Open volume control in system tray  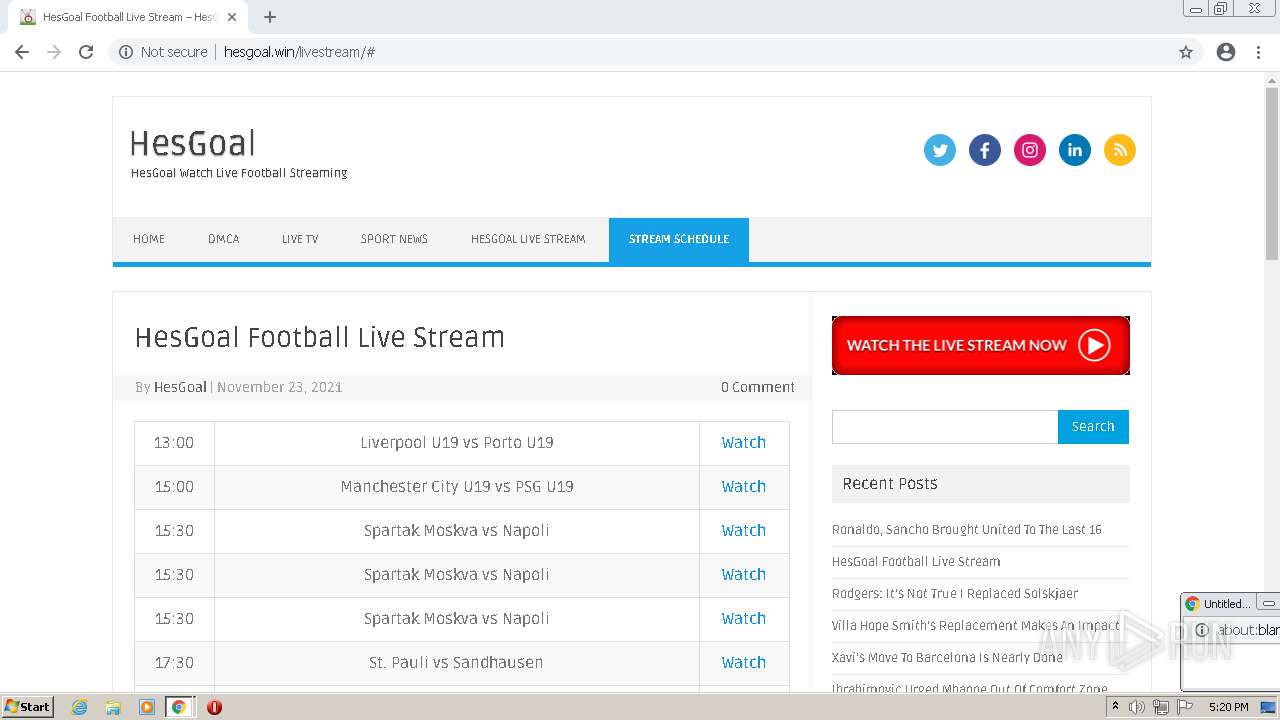point(1137,707)
